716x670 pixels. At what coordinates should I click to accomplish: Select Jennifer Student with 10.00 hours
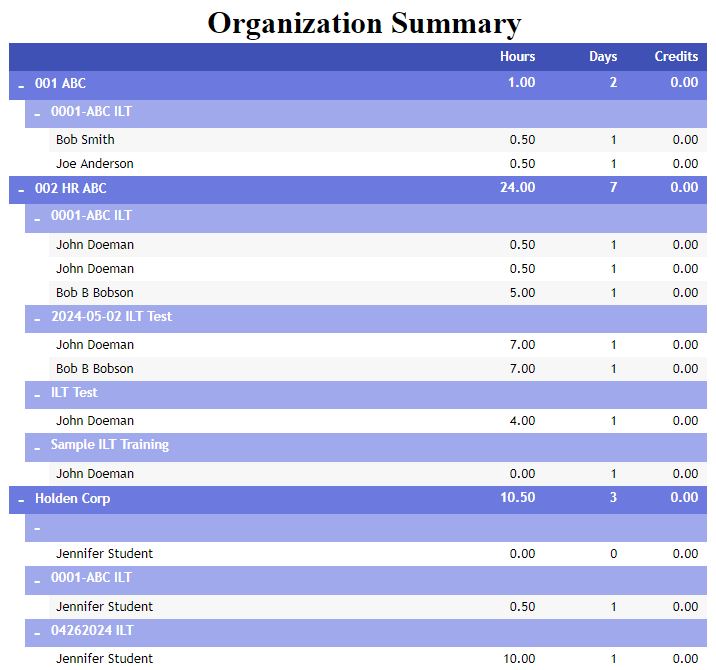(104, 658)
